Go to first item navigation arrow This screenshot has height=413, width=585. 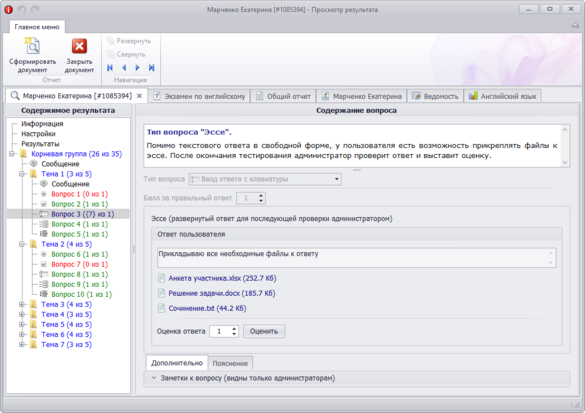click(x=110, y=68)
